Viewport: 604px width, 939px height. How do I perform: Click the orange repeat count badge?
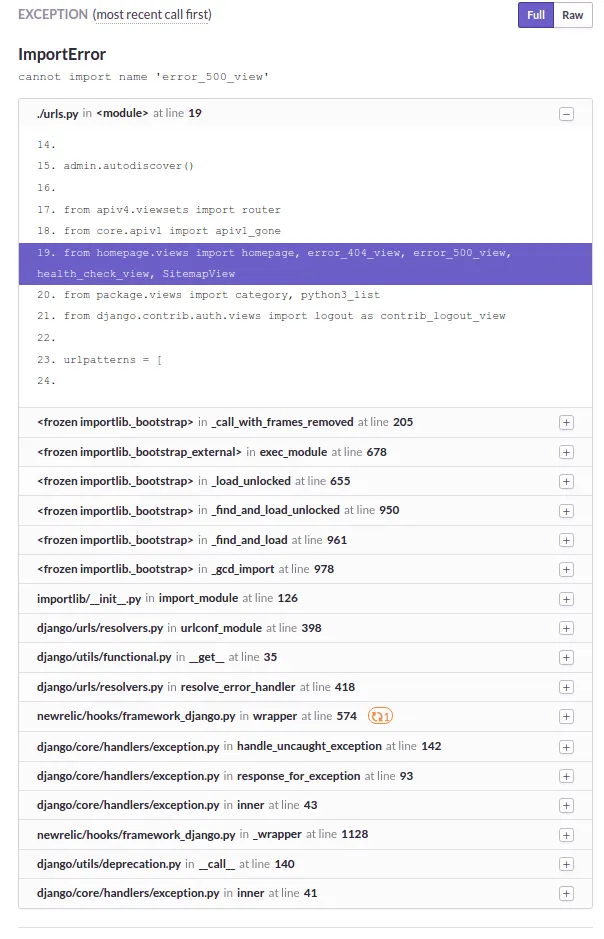point(380,716)
